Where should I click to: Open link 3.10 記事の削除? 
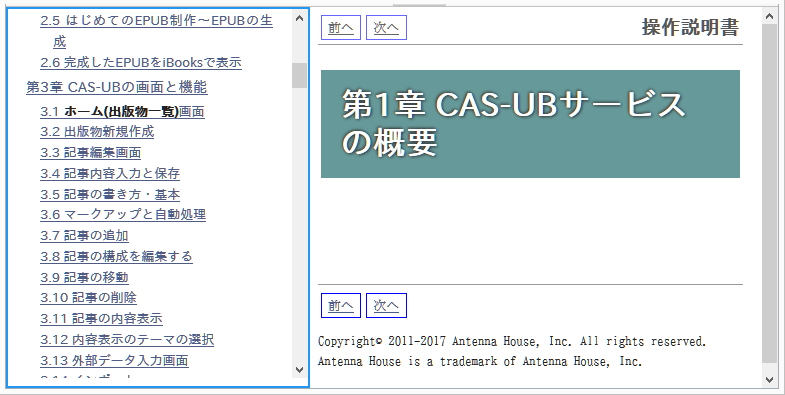coord(89,298)
